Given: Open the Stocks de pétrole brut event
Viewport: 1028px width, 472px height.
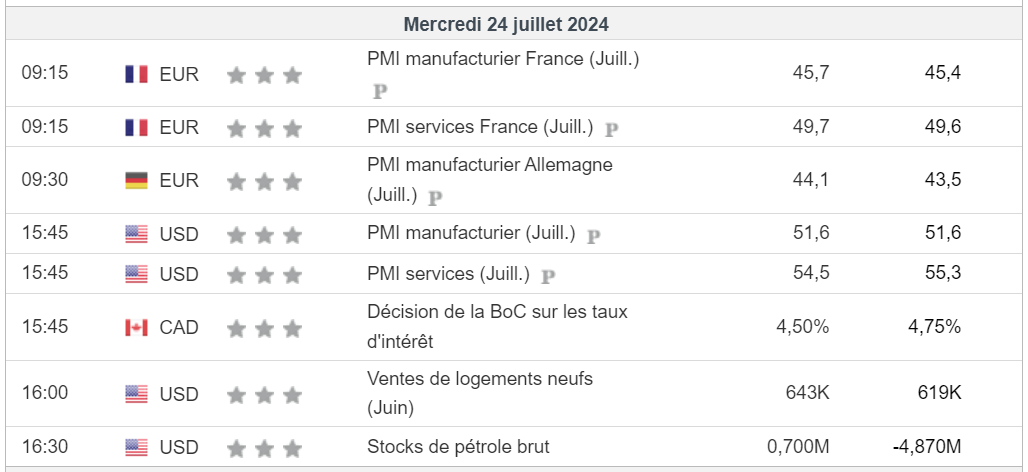Looking at the screenshot, I should pos(458,447).
